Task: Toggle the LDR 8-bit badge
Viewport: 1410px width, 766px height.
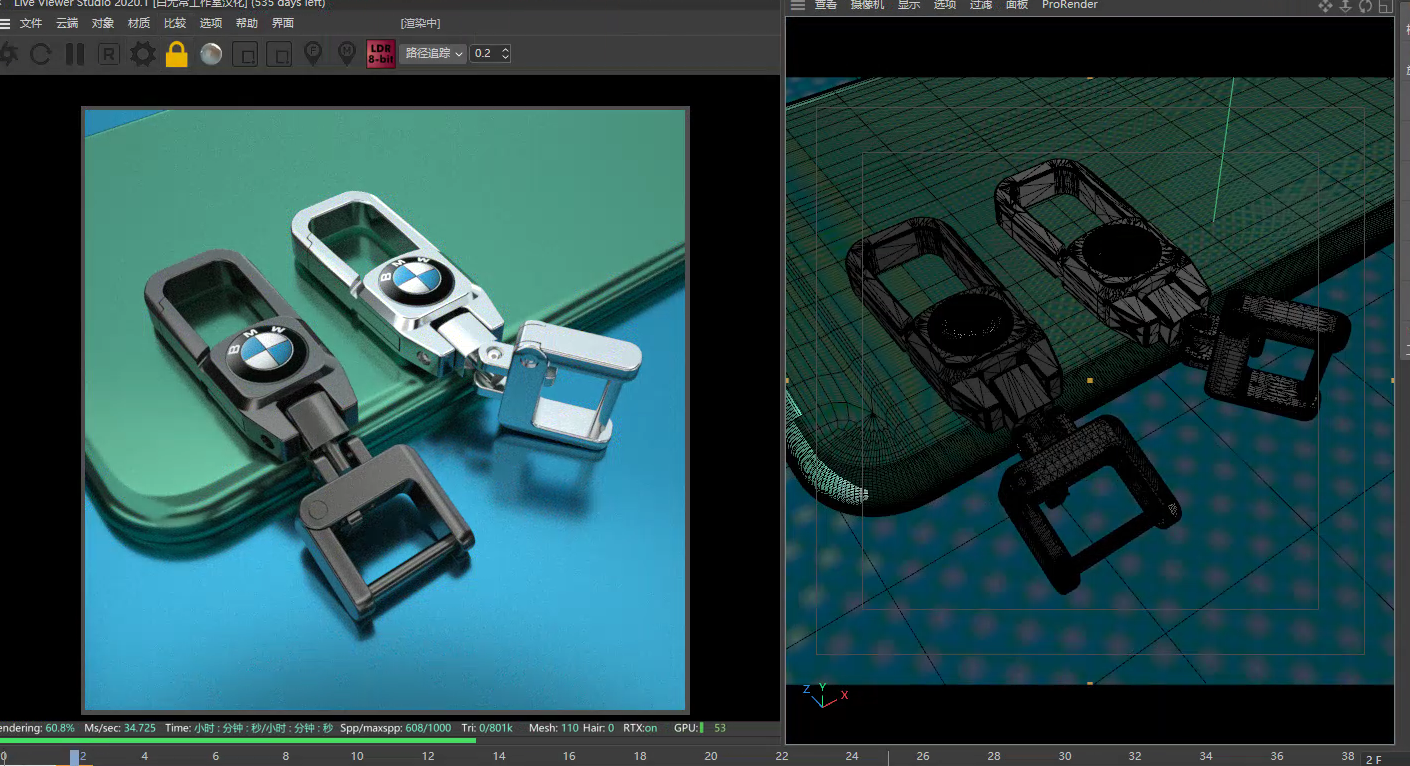Action: coord(381,54)
